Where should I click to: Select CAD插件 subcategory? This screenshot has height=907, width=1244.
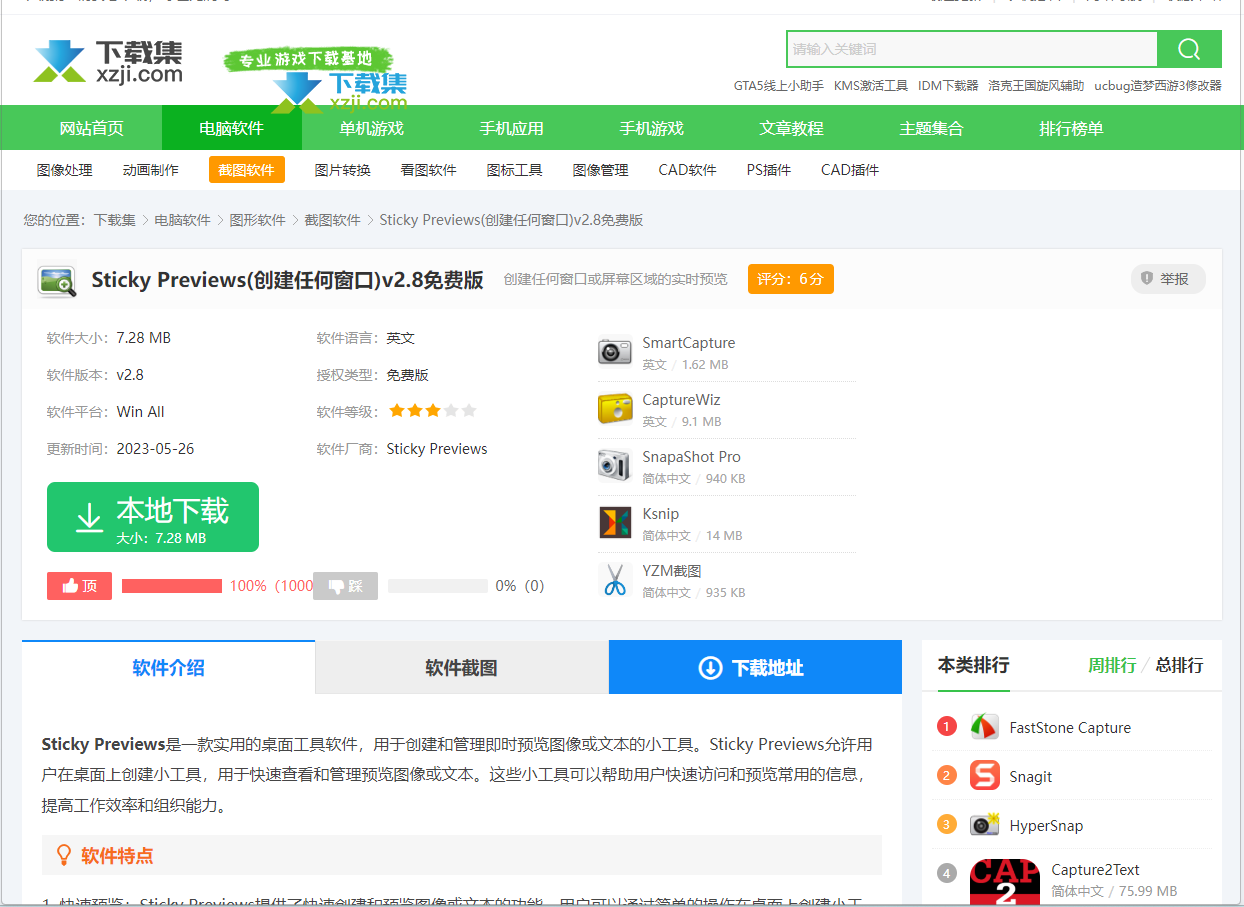(x=850, y=170)
